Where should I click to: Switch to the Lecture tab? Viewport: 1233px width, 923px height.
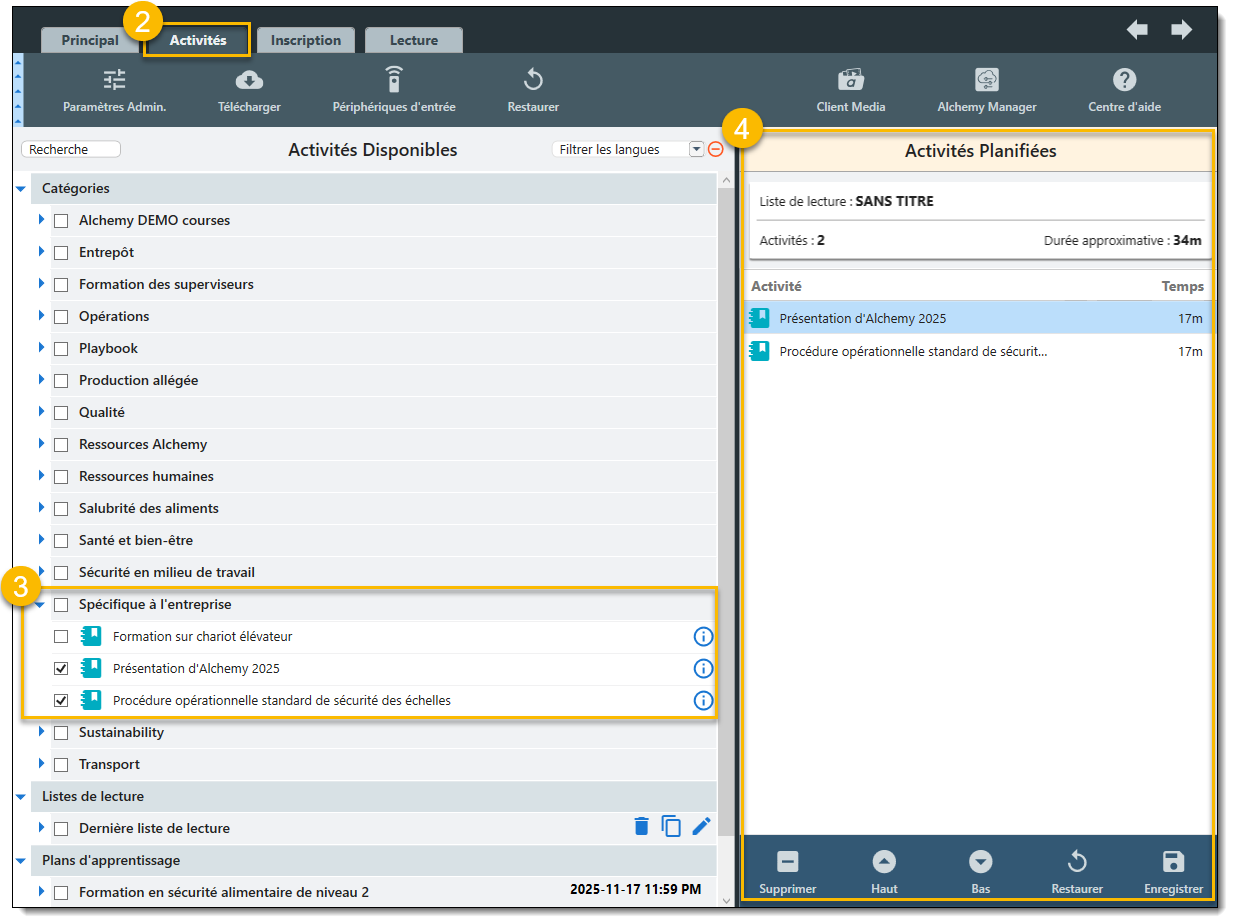413,41
